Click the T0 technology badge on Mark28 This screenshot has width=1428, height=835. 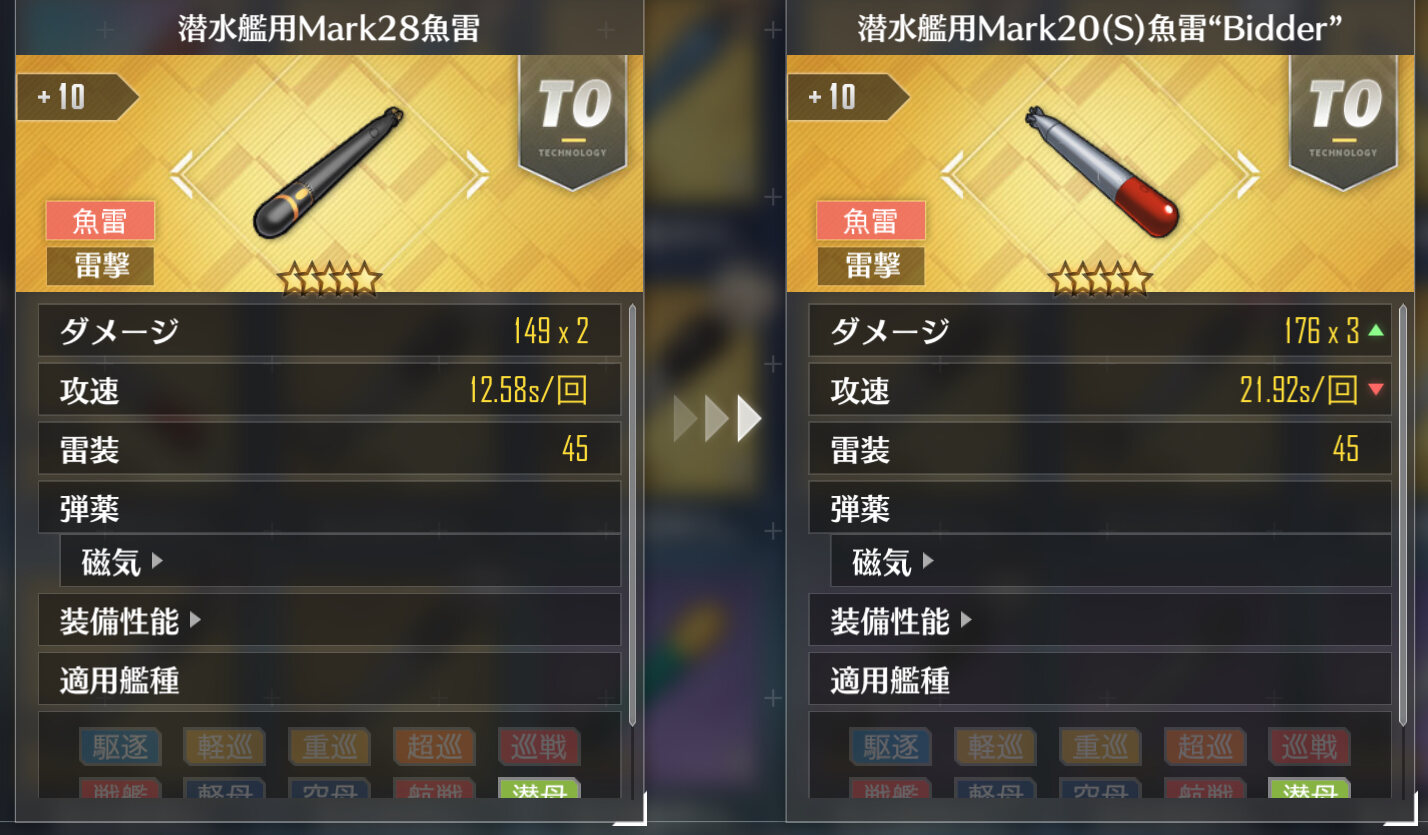coord(572,120)
